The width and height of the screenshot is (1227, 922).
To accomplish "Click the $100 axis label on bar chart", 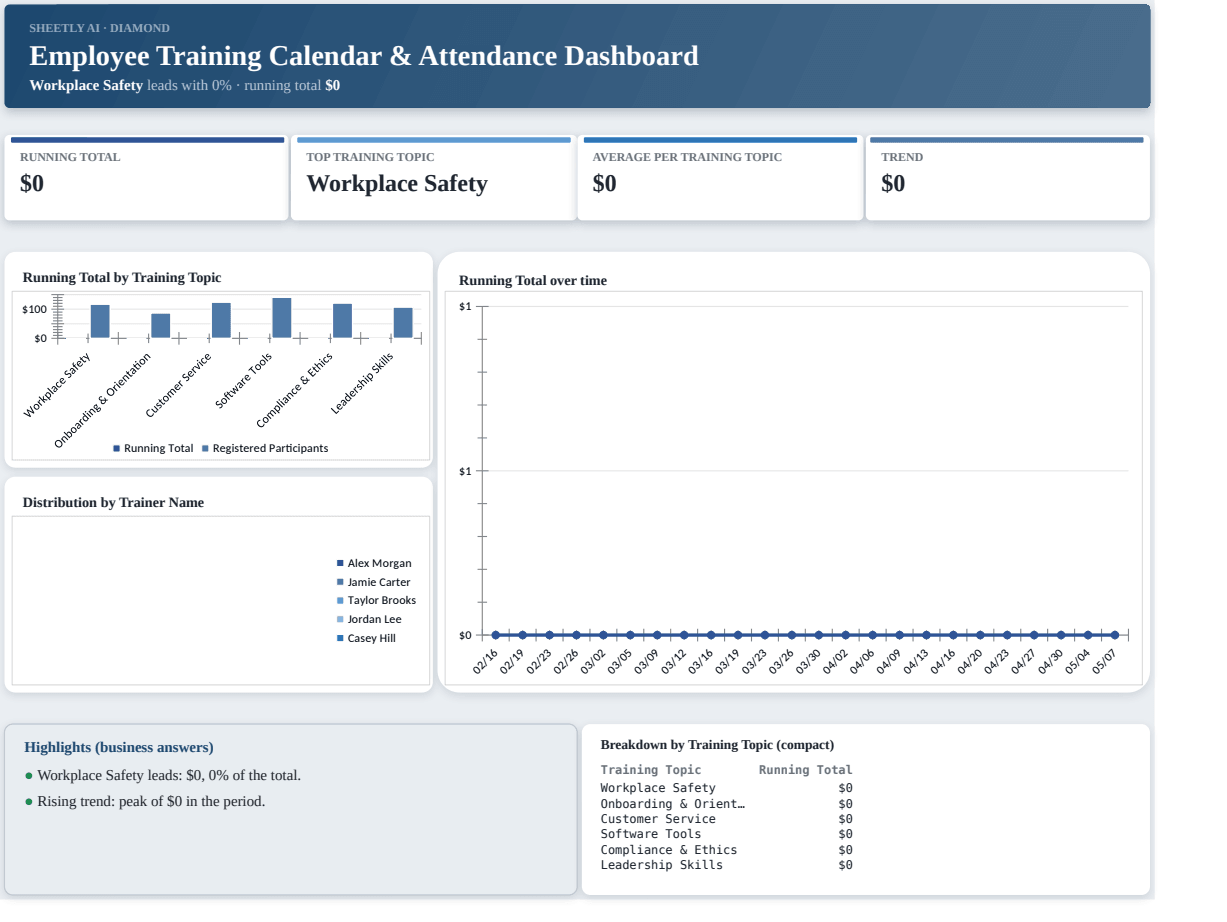I will (34, 309).
